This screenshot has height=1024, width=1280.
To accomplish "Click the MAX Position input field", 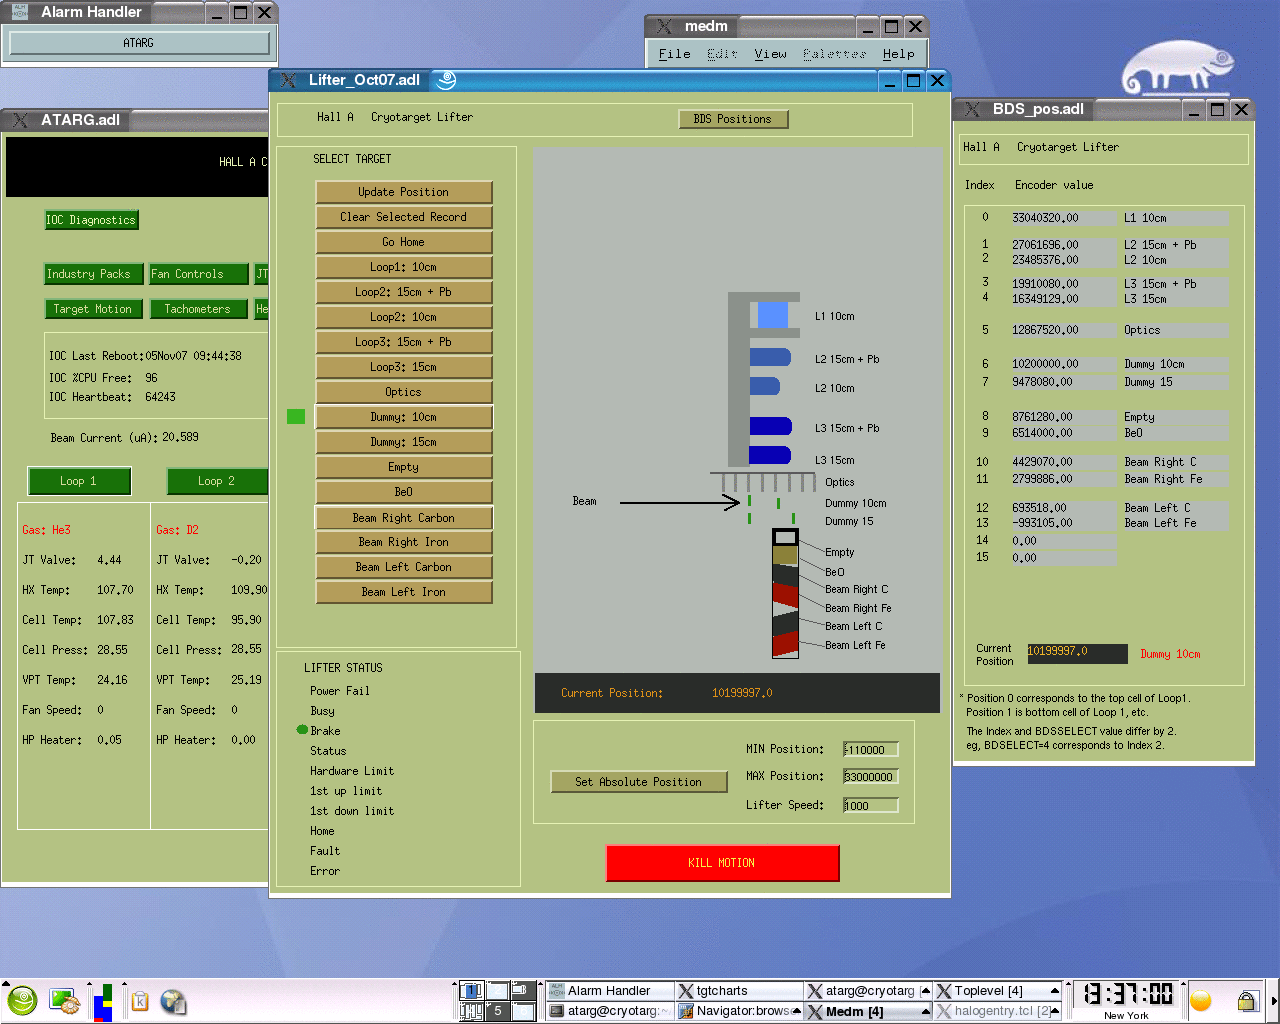I will 871,777.
